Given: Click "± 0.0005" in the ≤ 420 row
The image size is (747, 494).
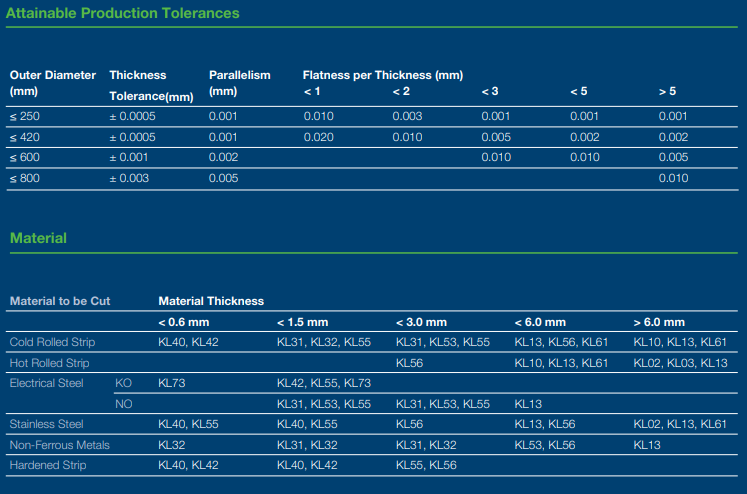Looking at the screenshot, I should pyautogui.click(x=132, y=137).
